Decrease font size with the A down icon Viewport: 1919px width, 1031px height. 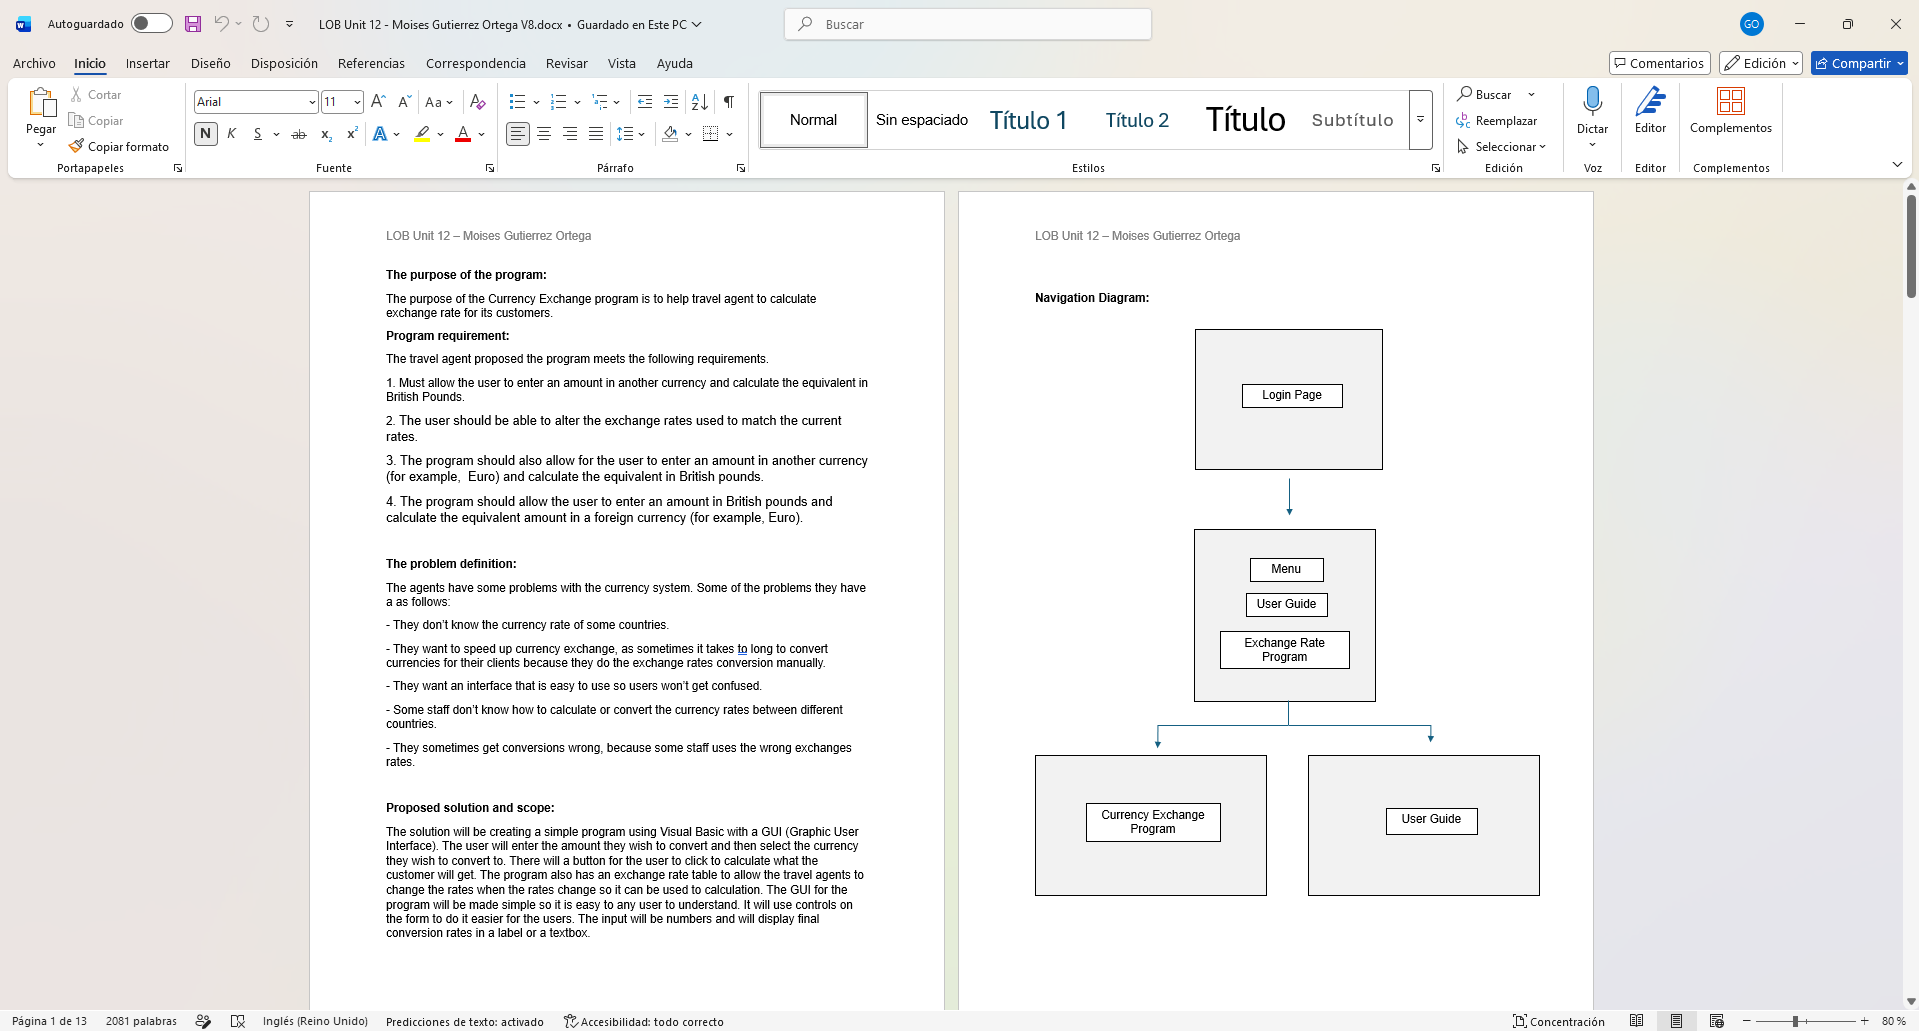[404, 102]
